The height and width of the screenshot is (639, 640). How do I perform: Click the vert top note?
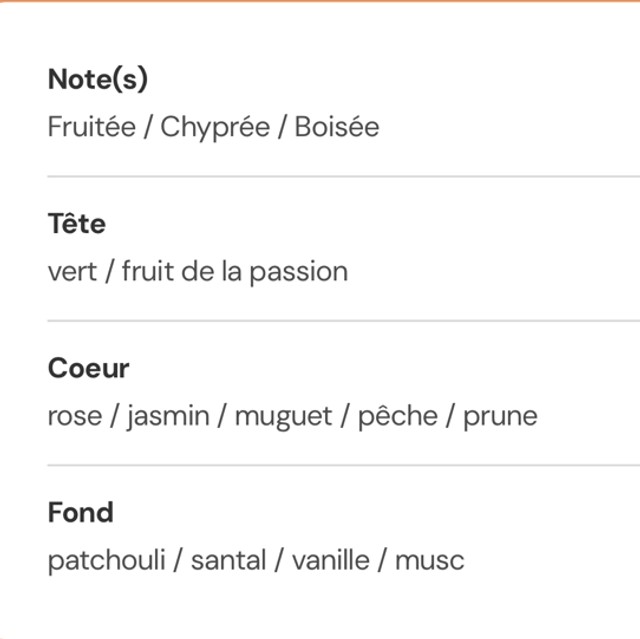[72, 272]
